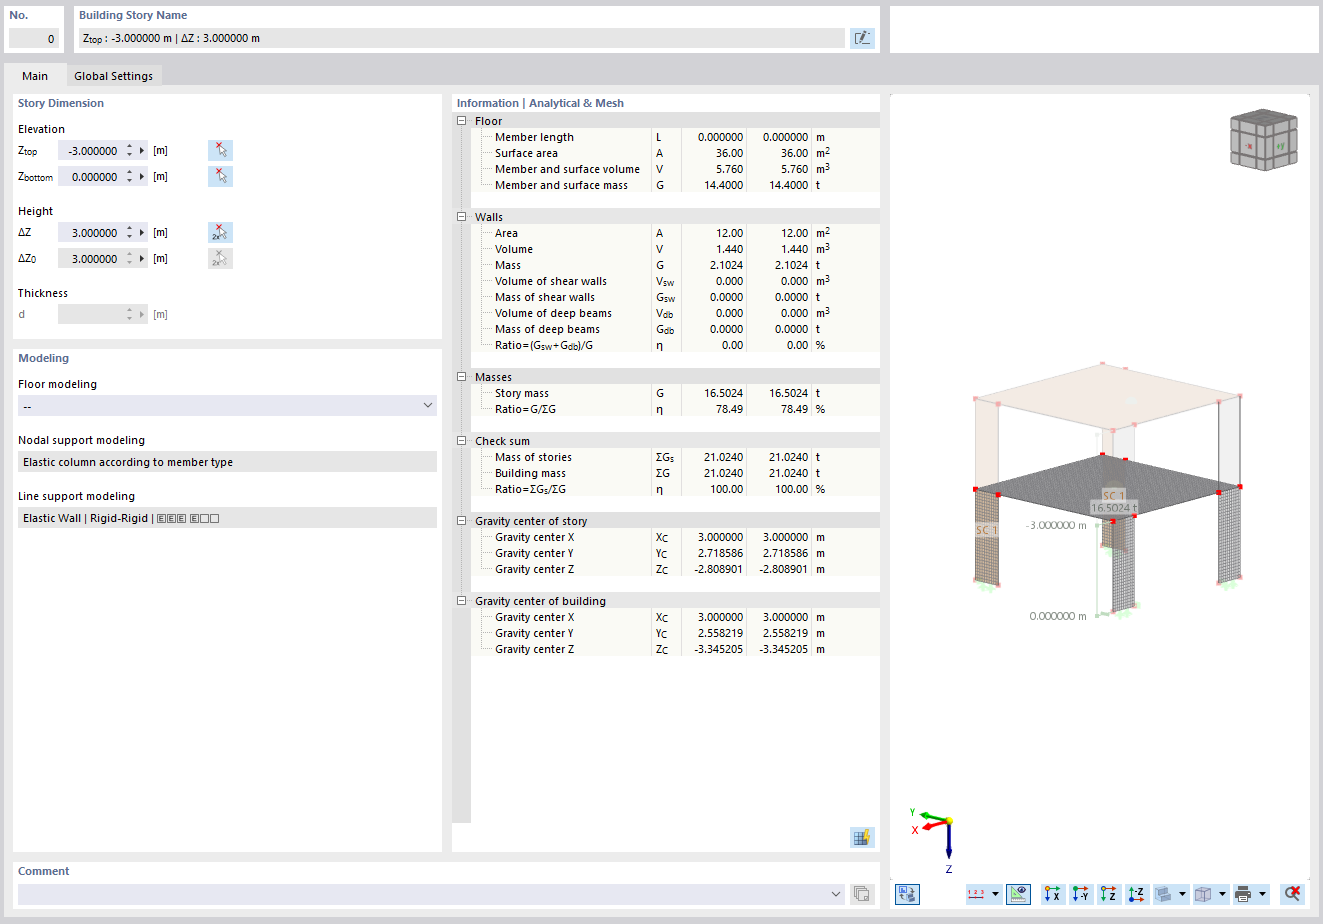Open the Zbottom field's right-arrow menu

[142, 177]
